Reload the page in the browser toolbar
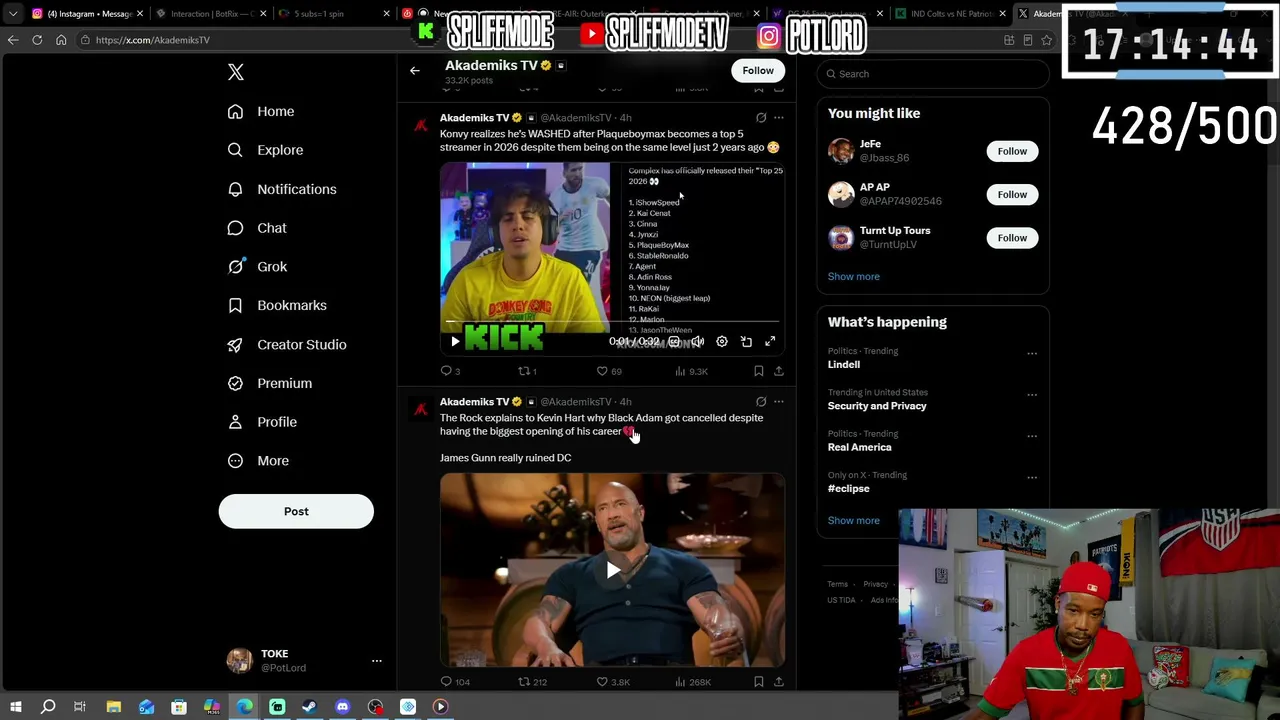 click(37, 40)
